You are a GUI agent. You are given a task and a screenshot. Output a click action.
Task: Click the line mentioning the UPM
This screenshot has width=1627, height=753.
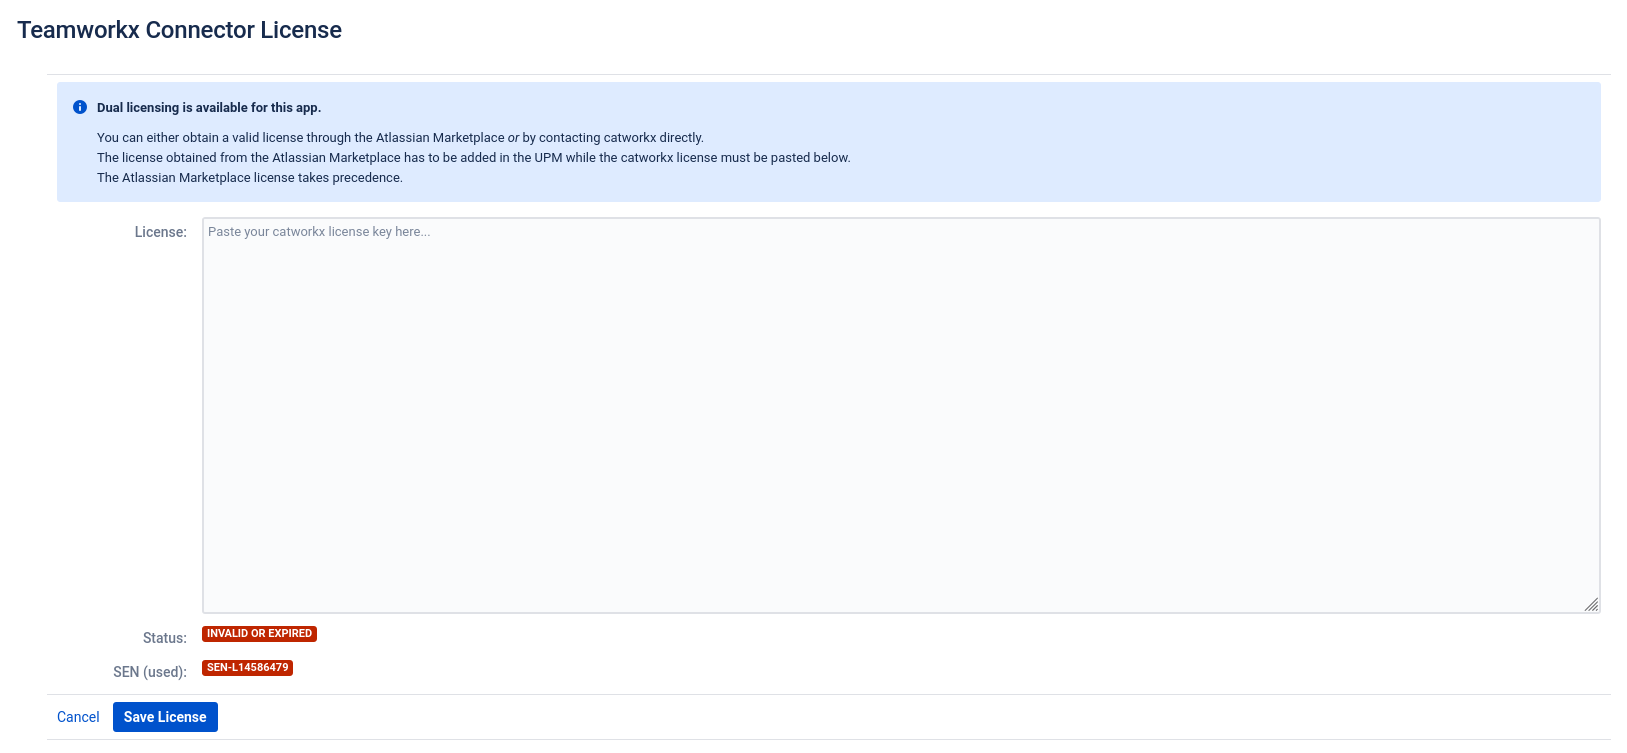(474, 158)
